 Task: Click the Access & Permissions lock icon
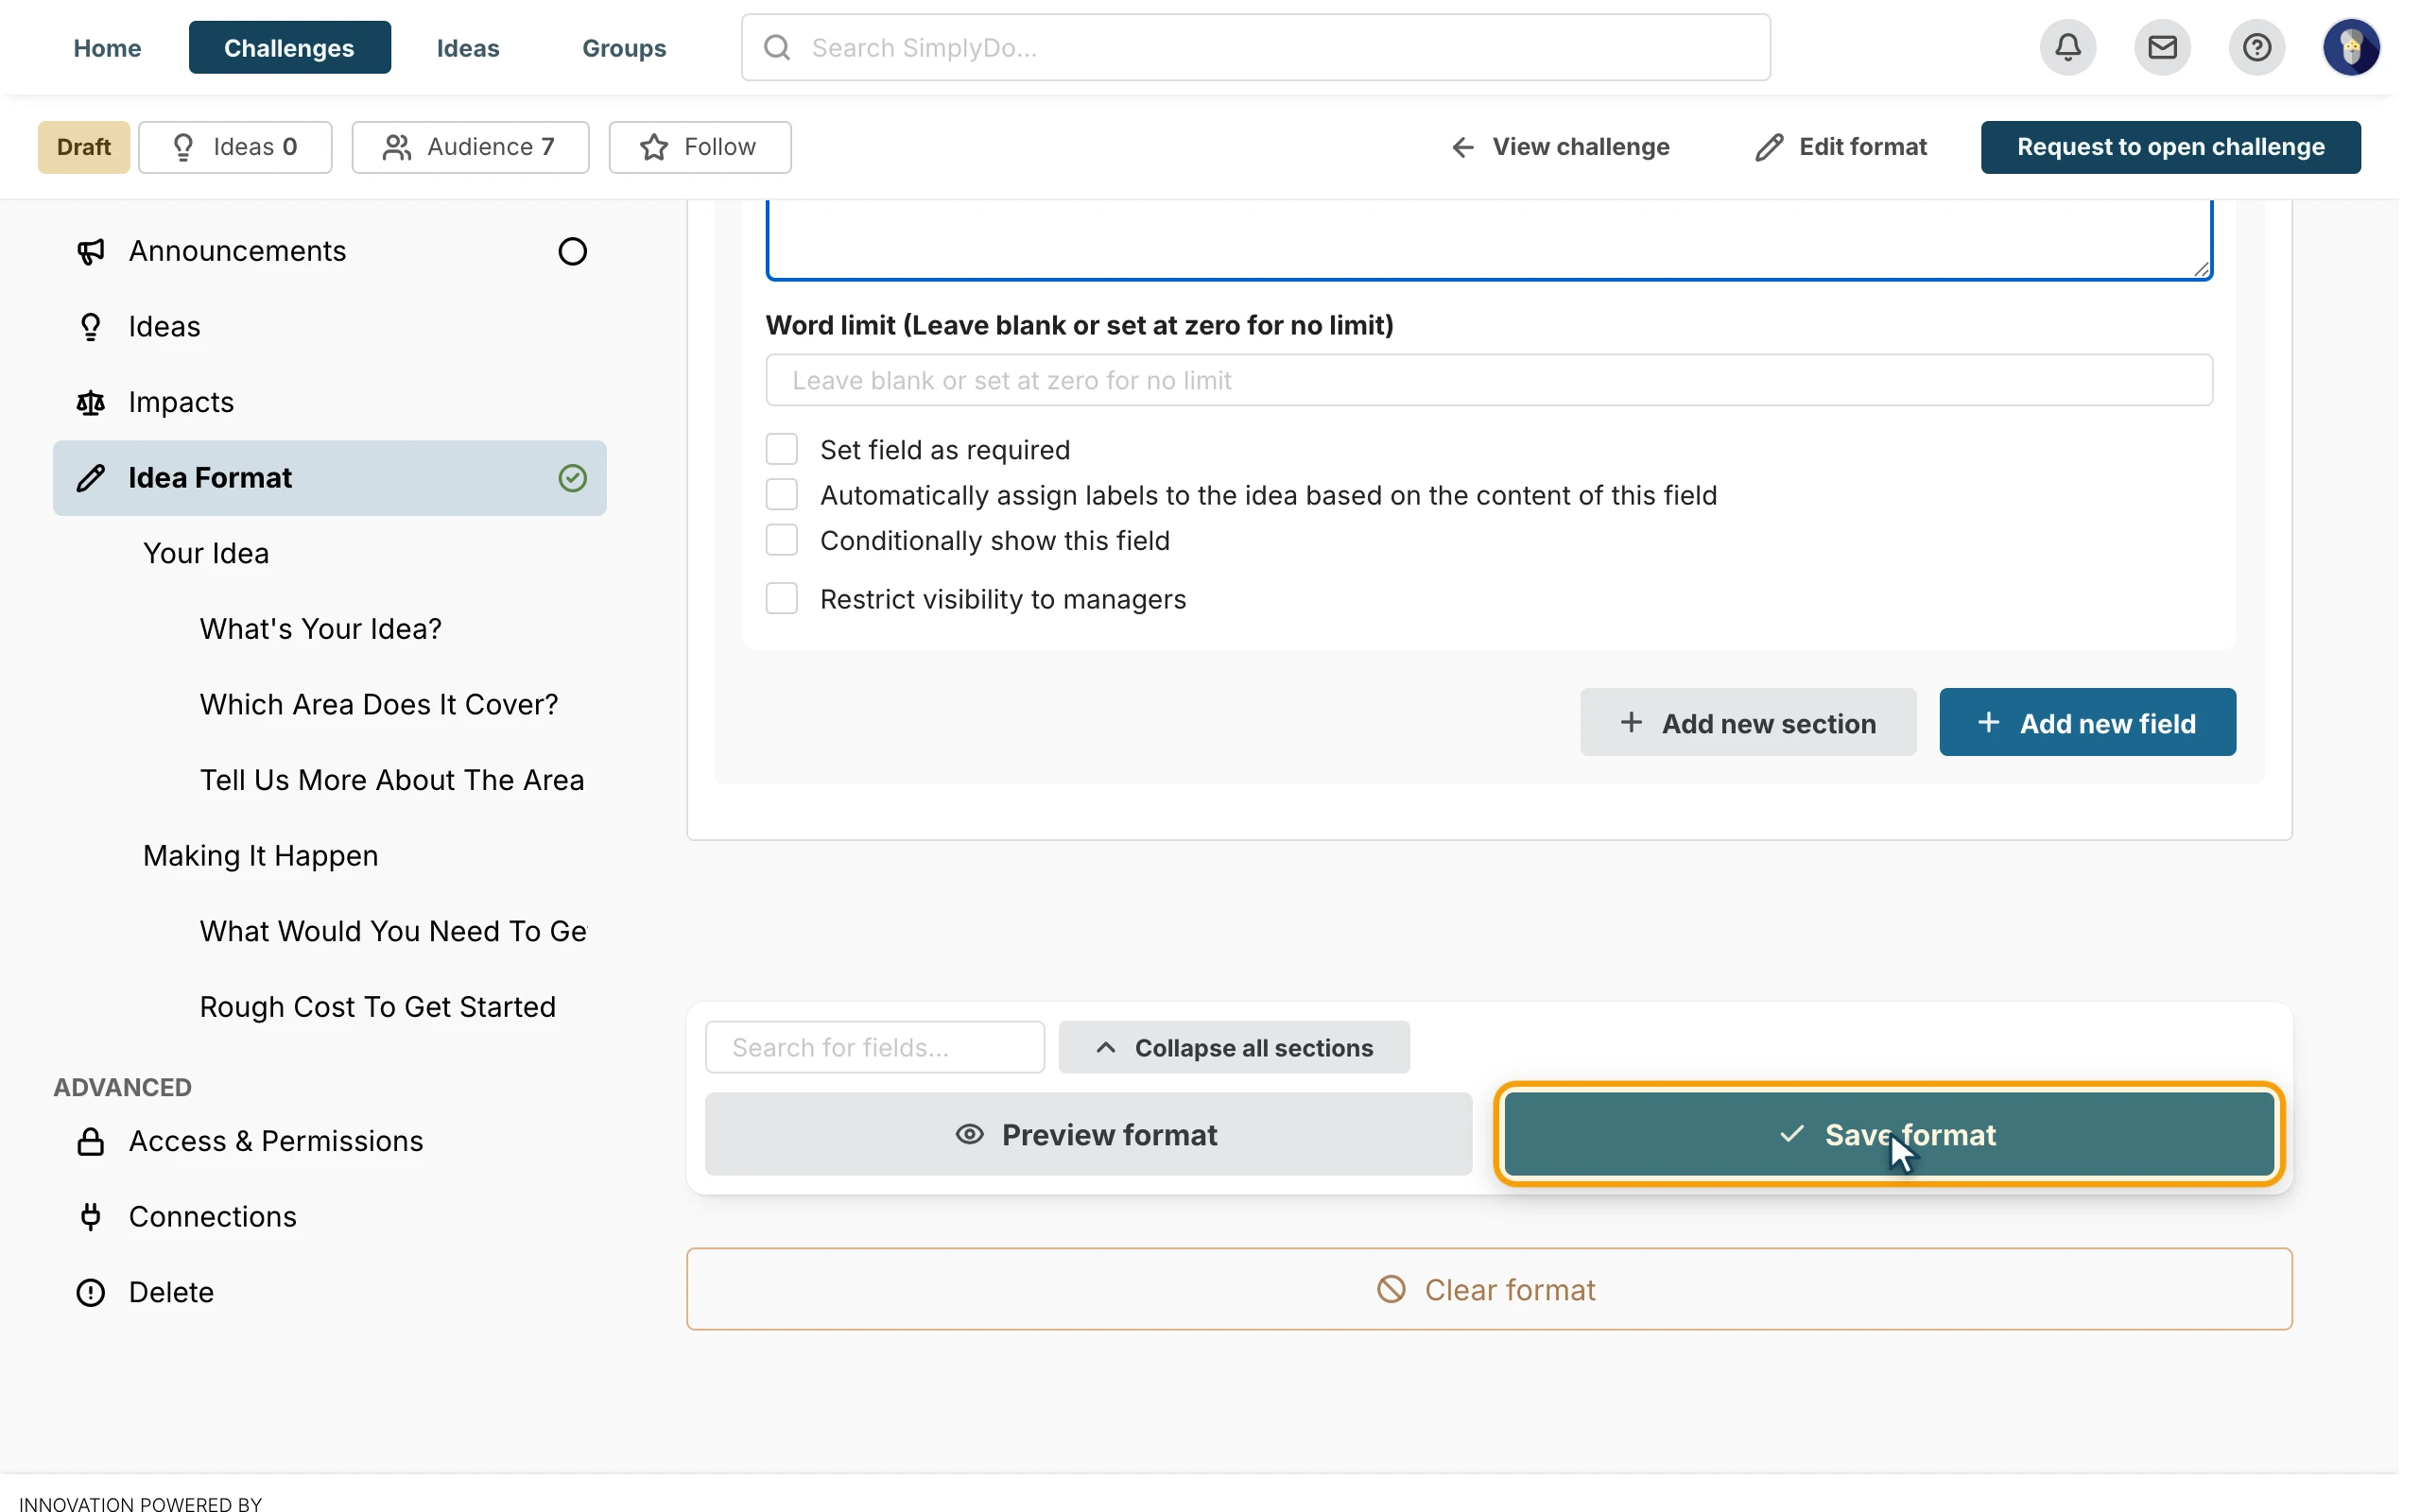pyautogui.click(x=90, y=1141)
